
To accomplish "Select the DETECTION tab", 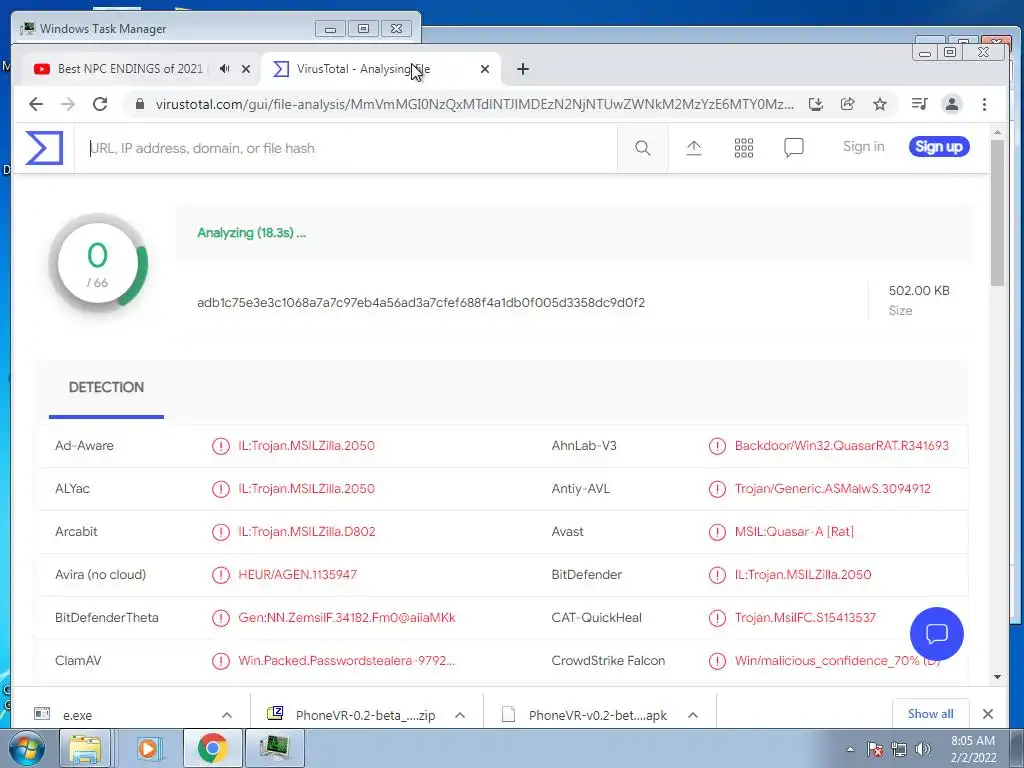I will click(x=106, y=387).
